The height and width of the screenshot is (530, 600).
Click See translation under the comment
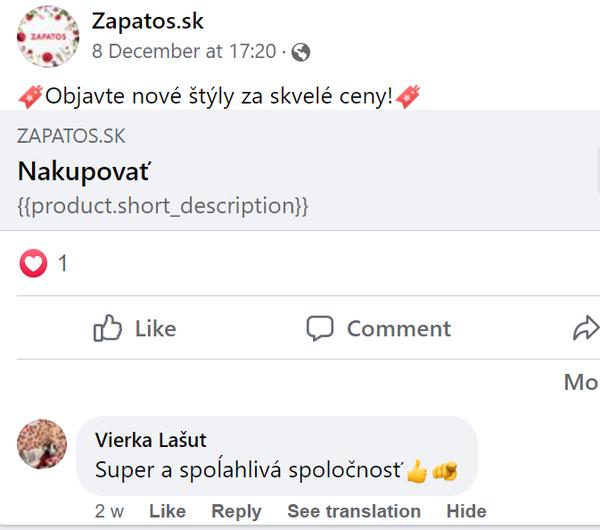[354, 511]
